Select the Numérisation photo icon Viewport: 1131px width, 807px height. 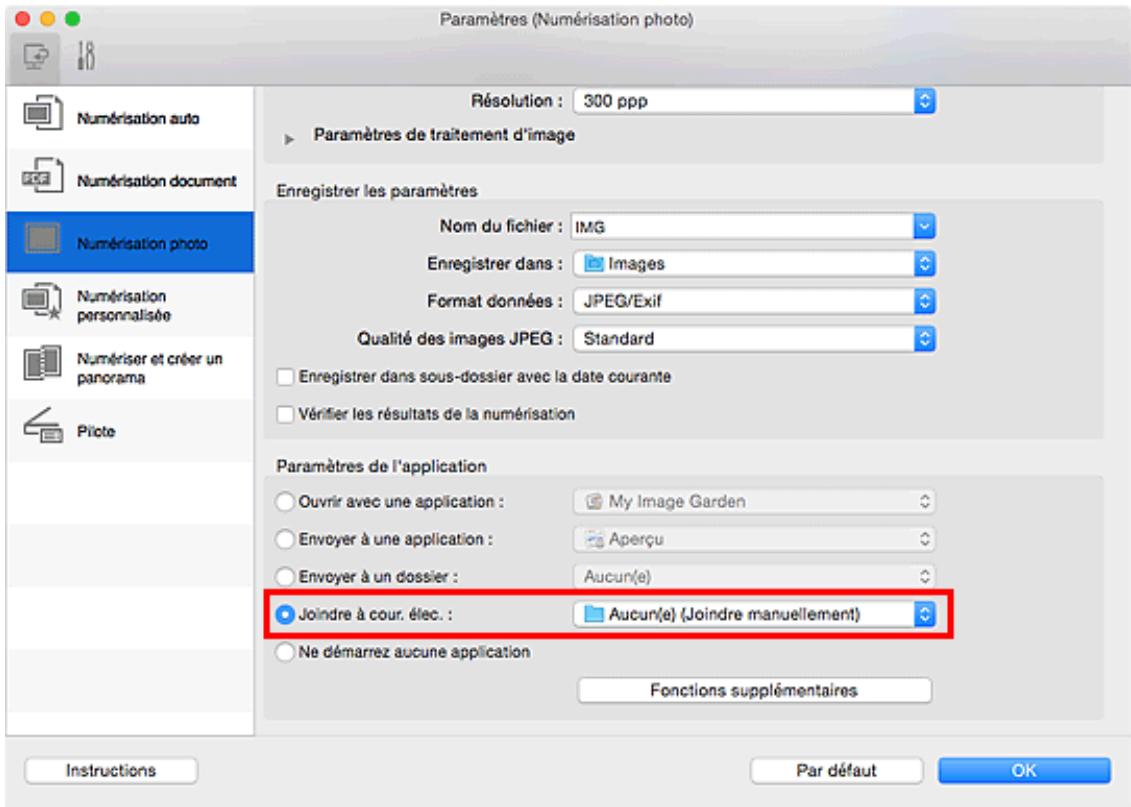click(x=42, y=239)
